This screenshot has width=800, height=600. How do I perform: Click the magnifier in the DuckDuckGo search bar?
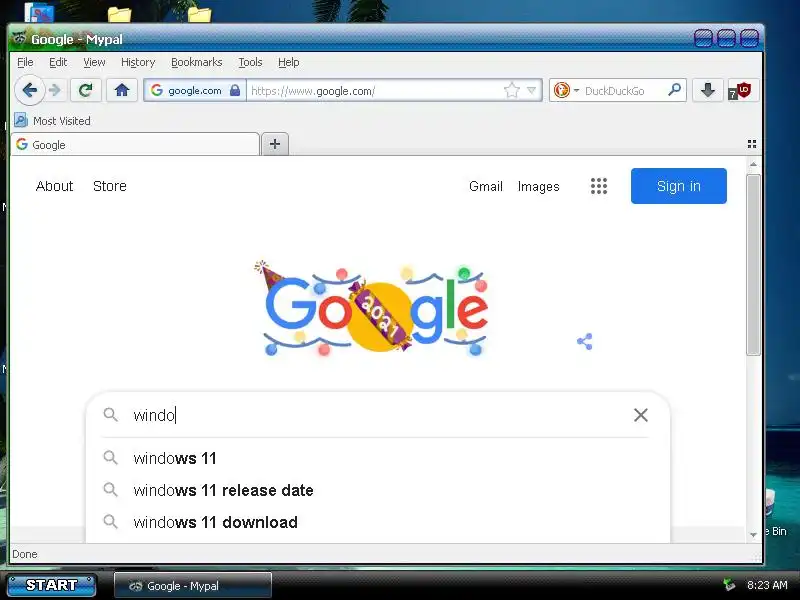(x=674, y=90)
